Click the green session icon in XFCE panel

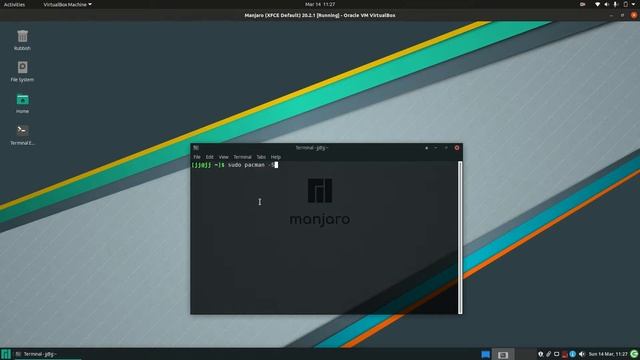pyautogui.click(x=634, y=354)
